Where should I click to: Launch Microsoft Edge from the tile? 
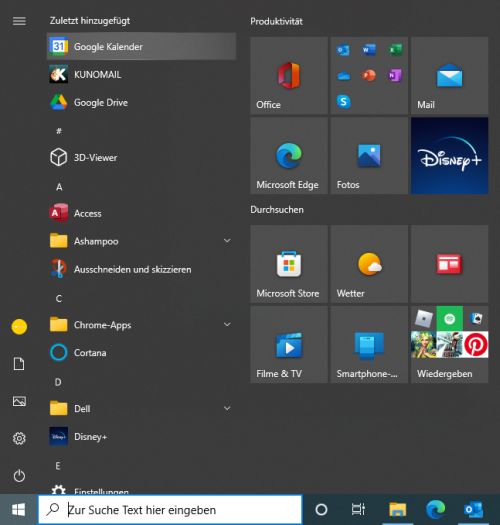coord(289,156)
